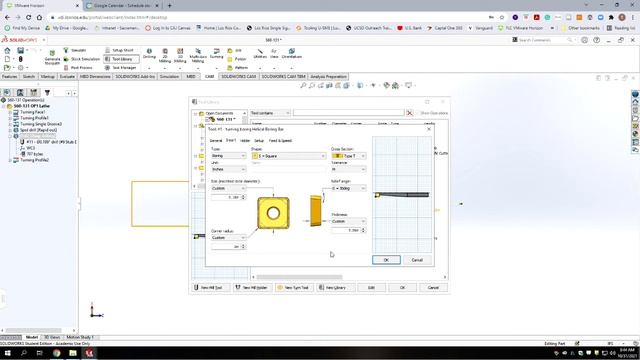Viewport: 640px width, 360px height.
Task: Open the Setup Sheet
Action: pyautogui.click(x=119, y=50)
